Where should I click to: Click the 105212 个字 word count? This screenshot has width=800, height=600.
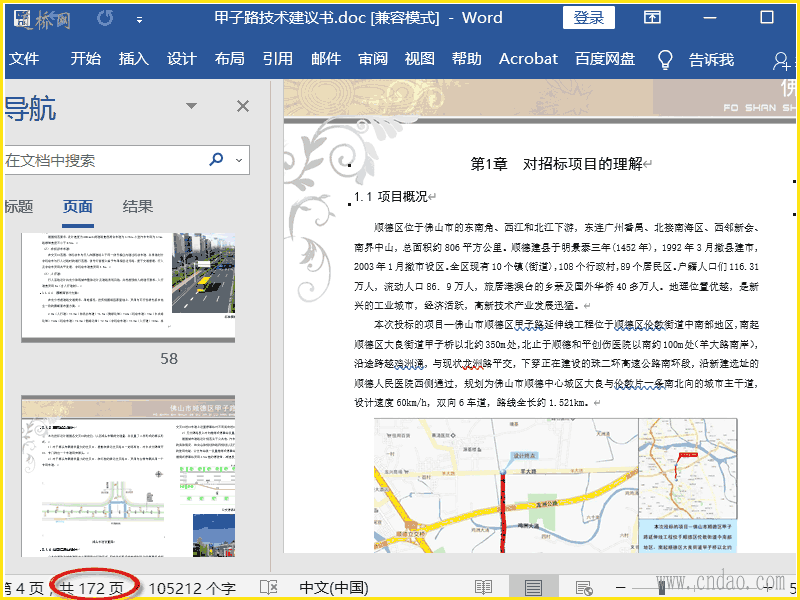pyautogui.click(x=192, y=588)
